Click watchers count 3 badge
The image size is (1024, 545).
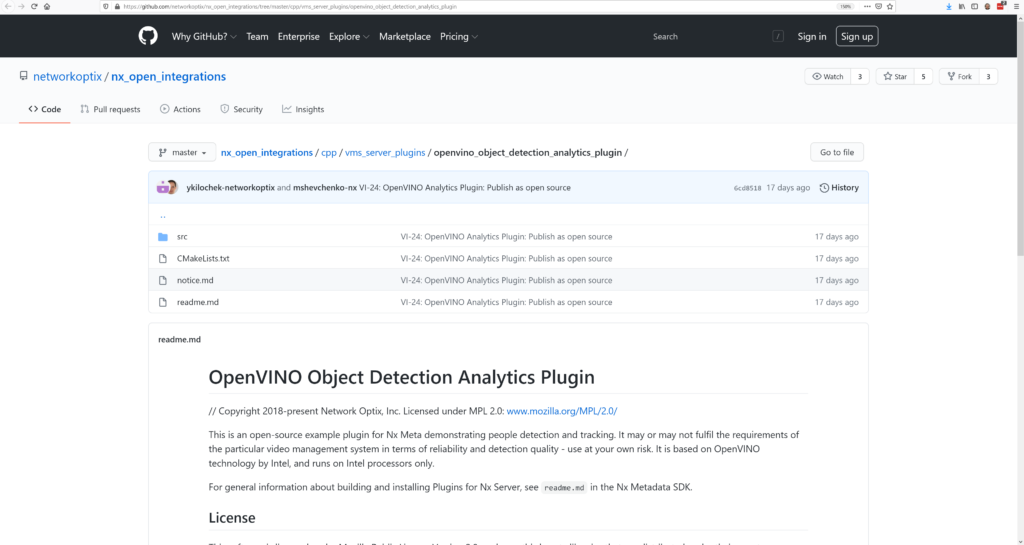(x=859, y=76)
